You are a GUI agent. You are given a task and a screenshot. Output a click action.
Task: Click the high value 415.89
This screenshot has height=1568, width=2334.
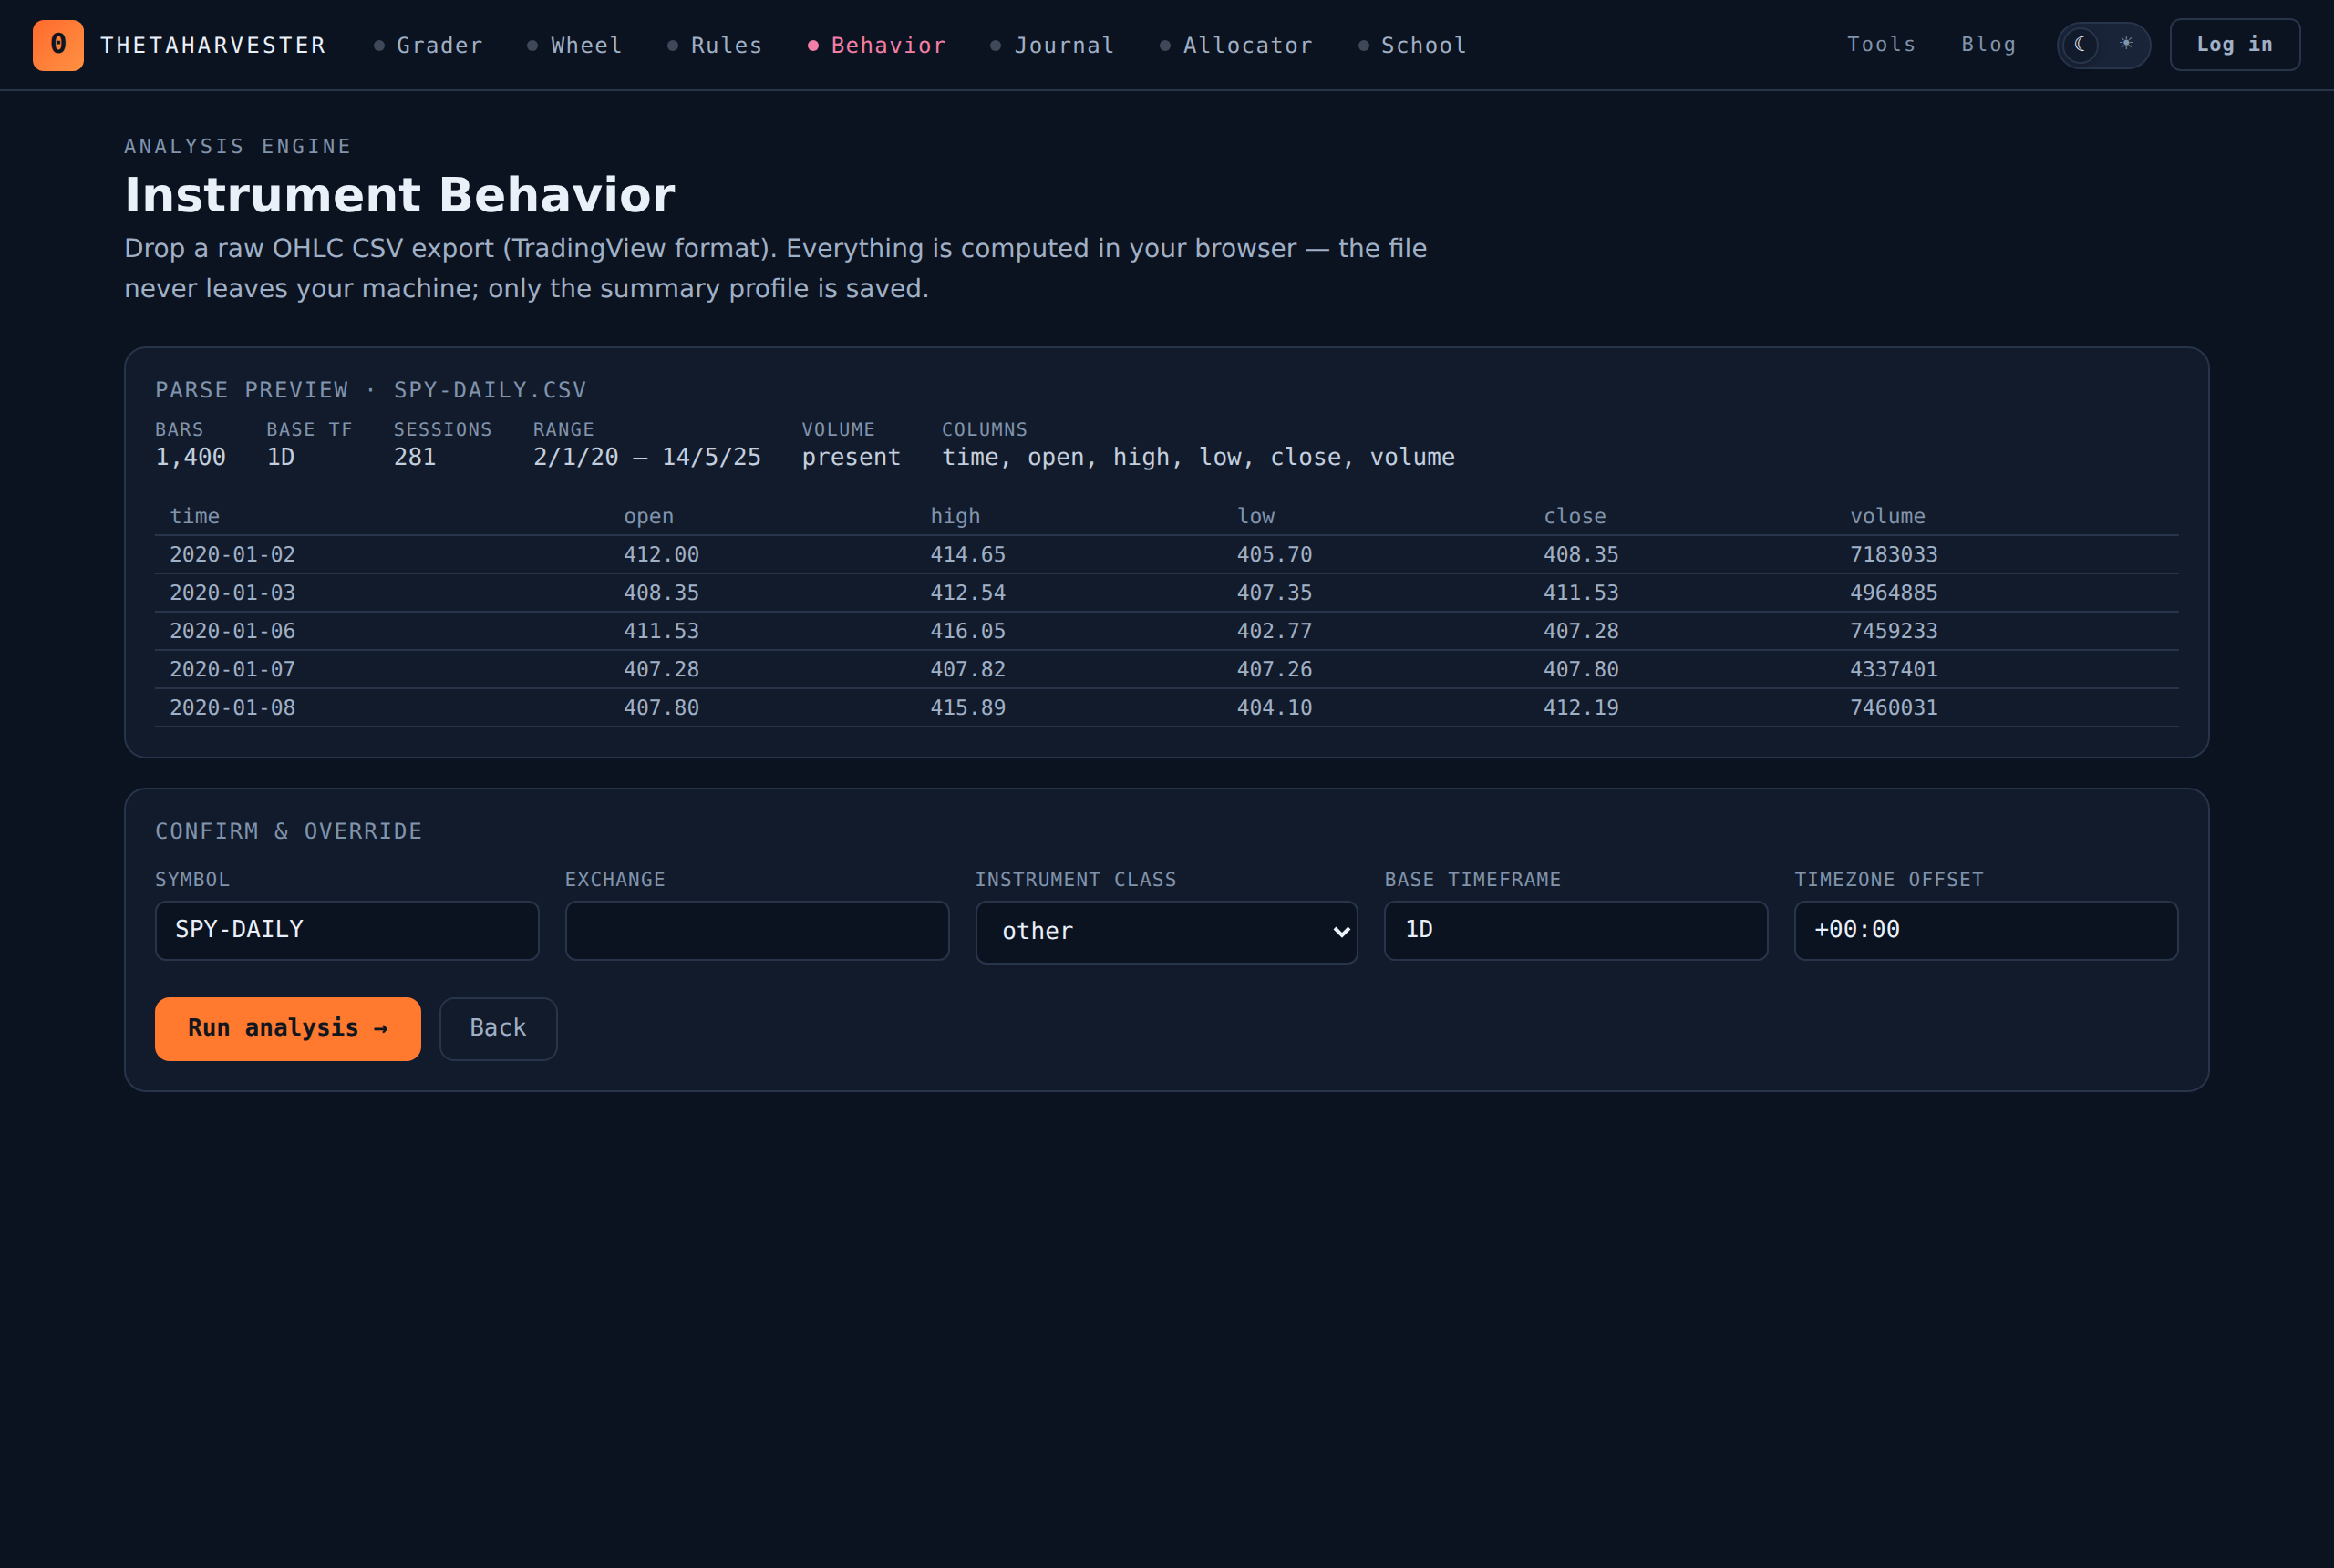point(968,708)
